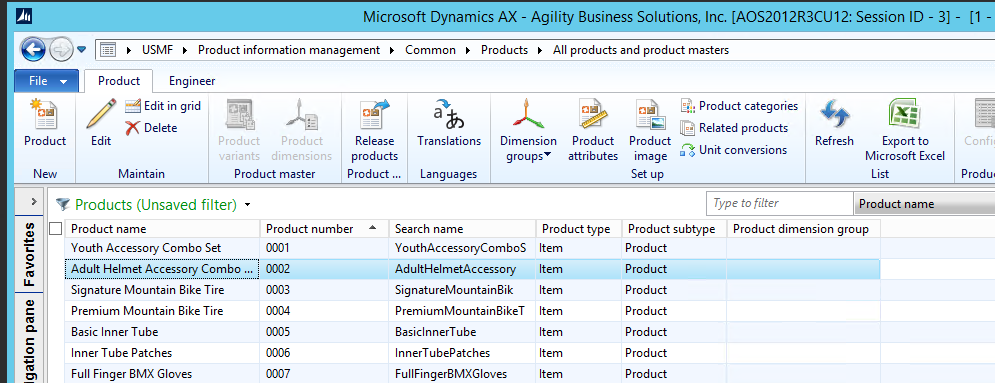This screenshot has width=995, height=383.
Task: Sort by Product number column header
Action: (324, 228)
